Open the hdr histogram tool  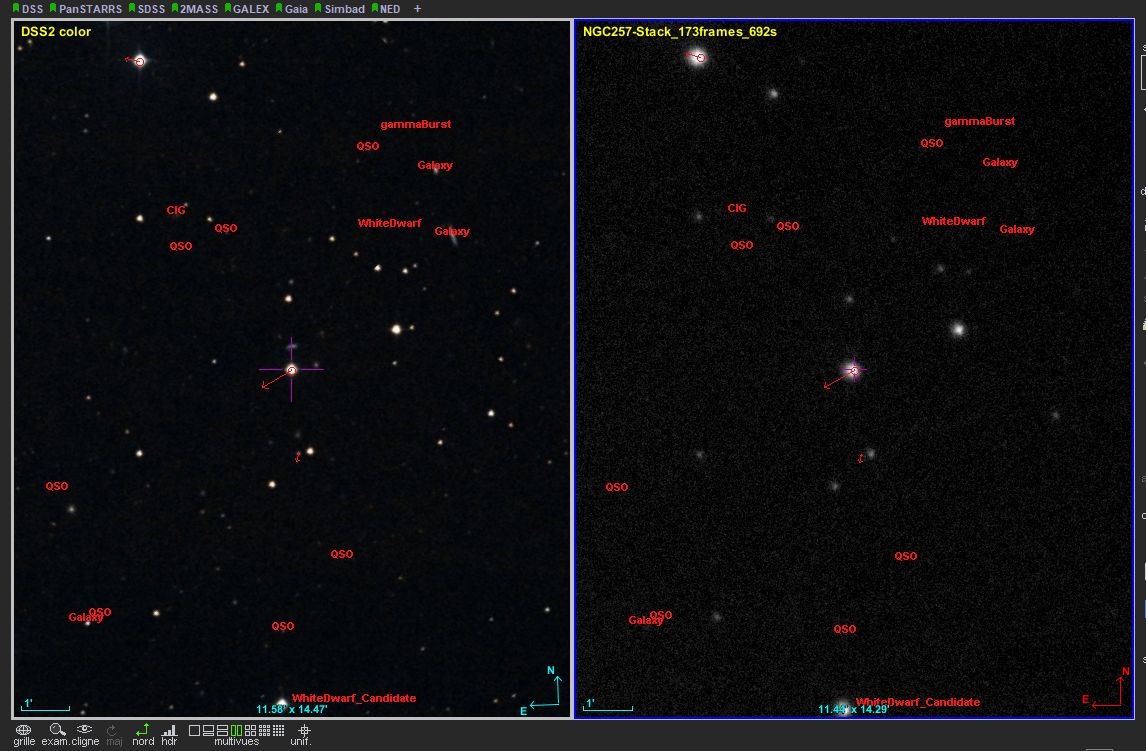pyautogui.click(x=169, y=731)
